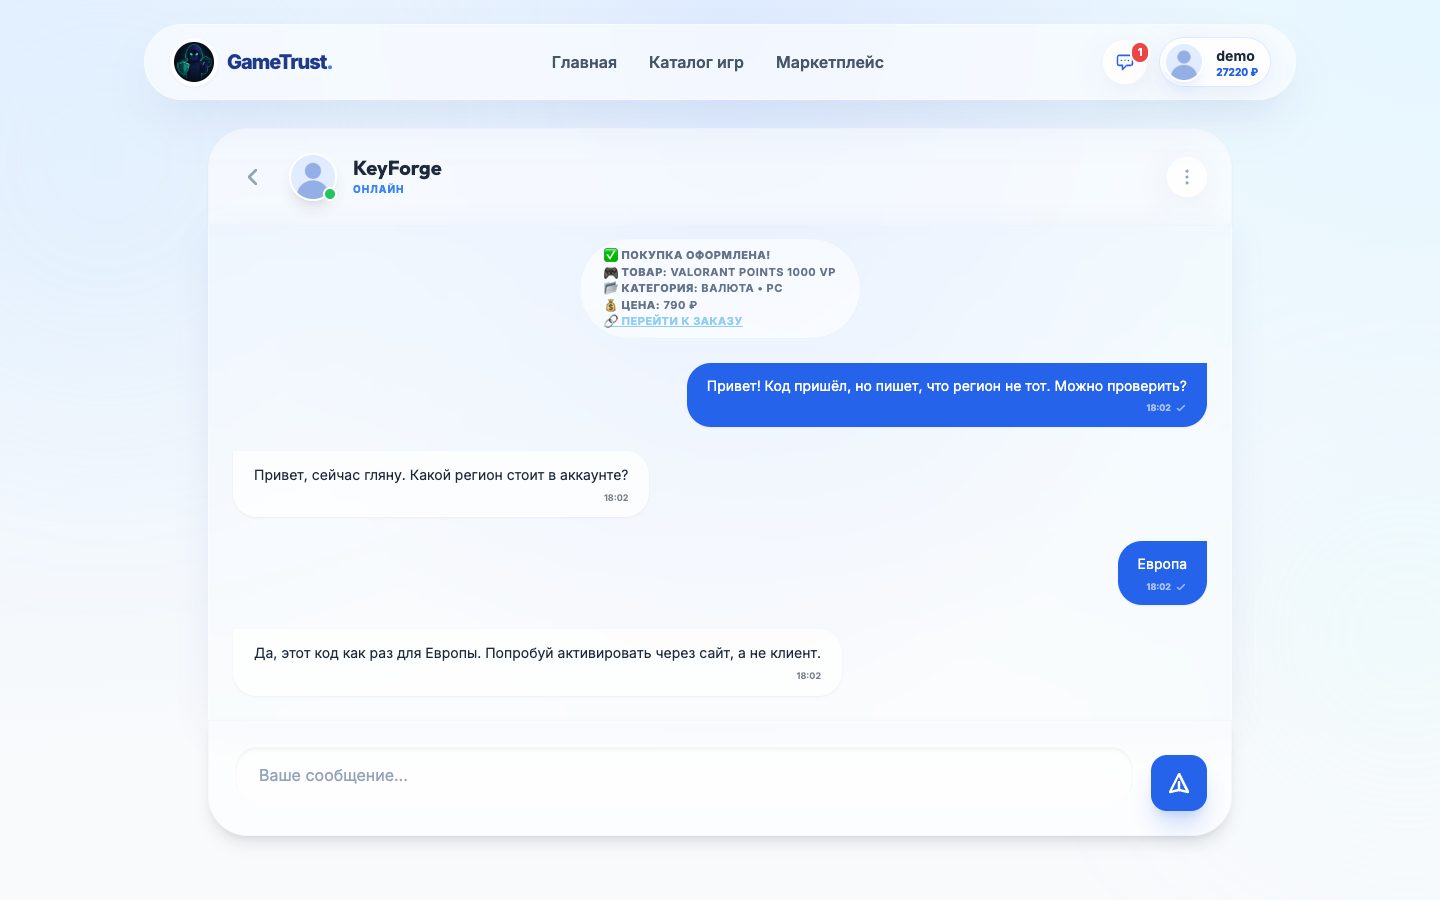Image resolution: width=1440 pixels, height=900 pixels.
Task: Click the Европа message bubble
Action: (x=1162, y=573)
